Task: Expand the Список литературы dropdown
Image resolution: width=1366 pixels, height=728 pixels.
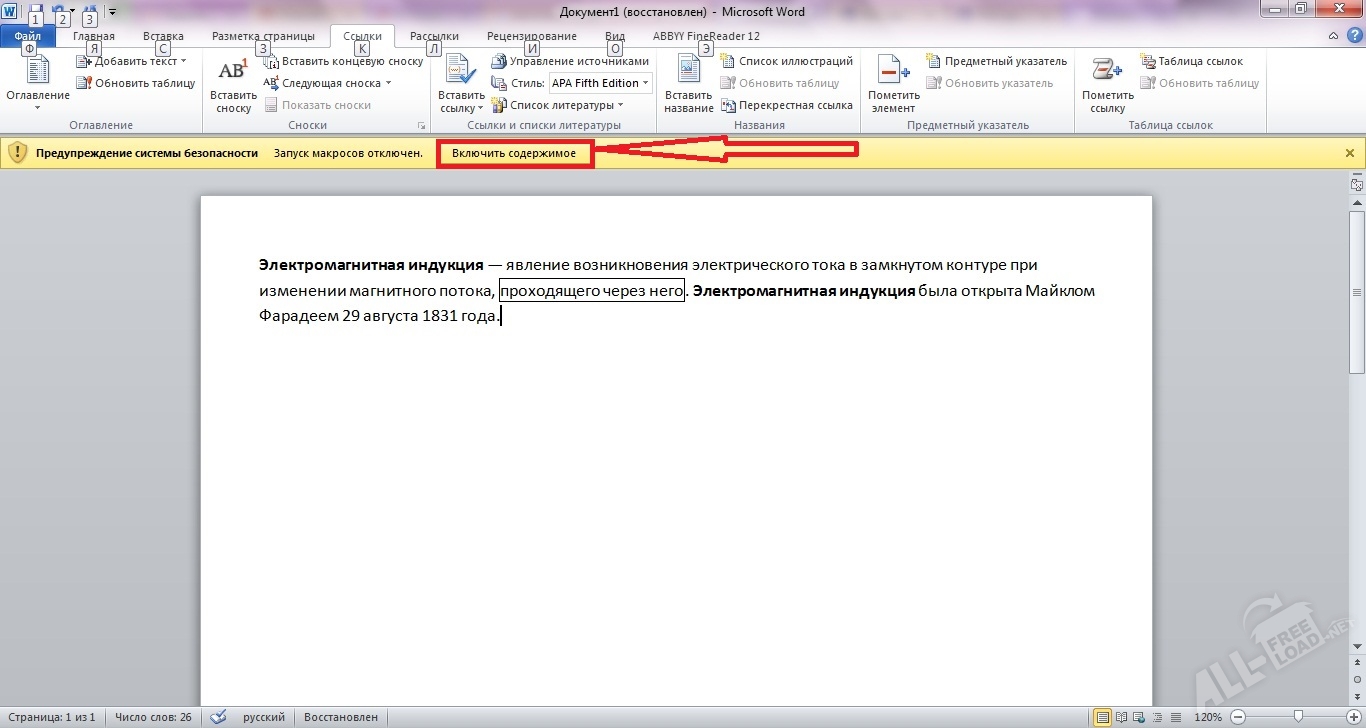Action: click(x=620, y=105)
